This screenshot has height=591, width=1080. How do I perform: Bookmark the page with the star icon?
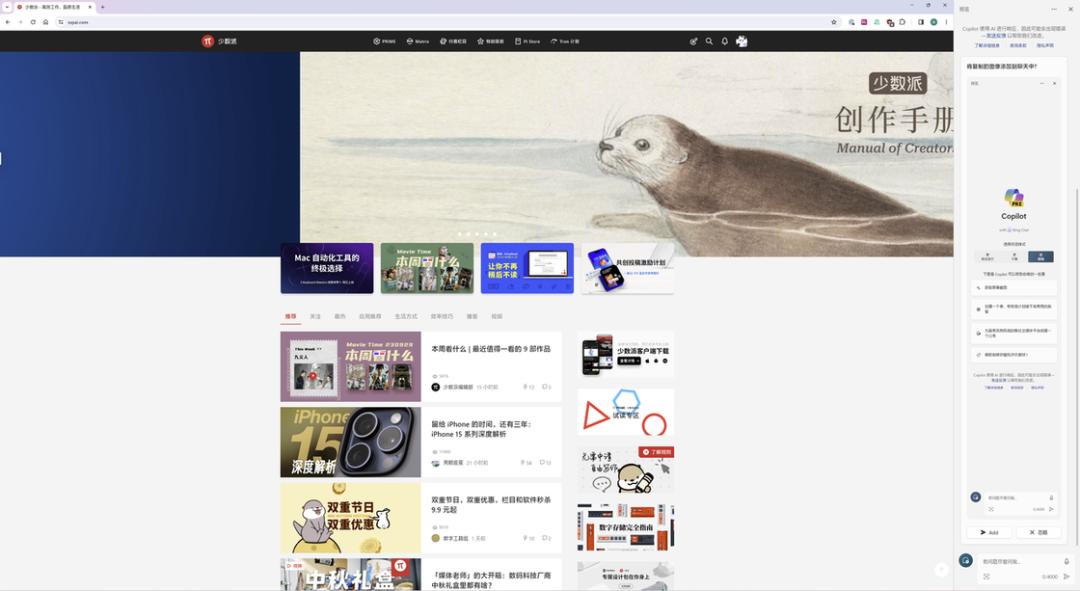click(x=833, y=22)
